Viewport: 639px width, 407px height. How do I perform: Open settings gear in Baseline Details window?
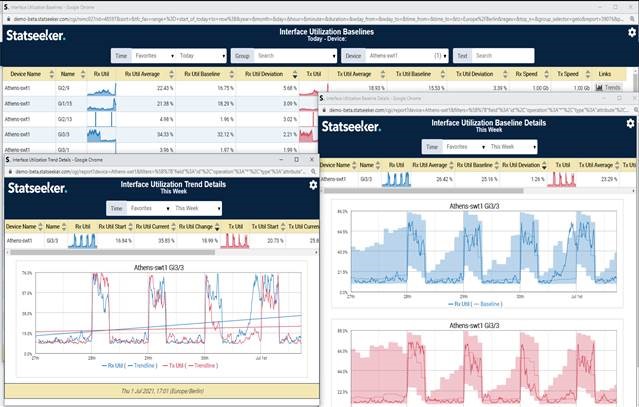coord(630,123)
